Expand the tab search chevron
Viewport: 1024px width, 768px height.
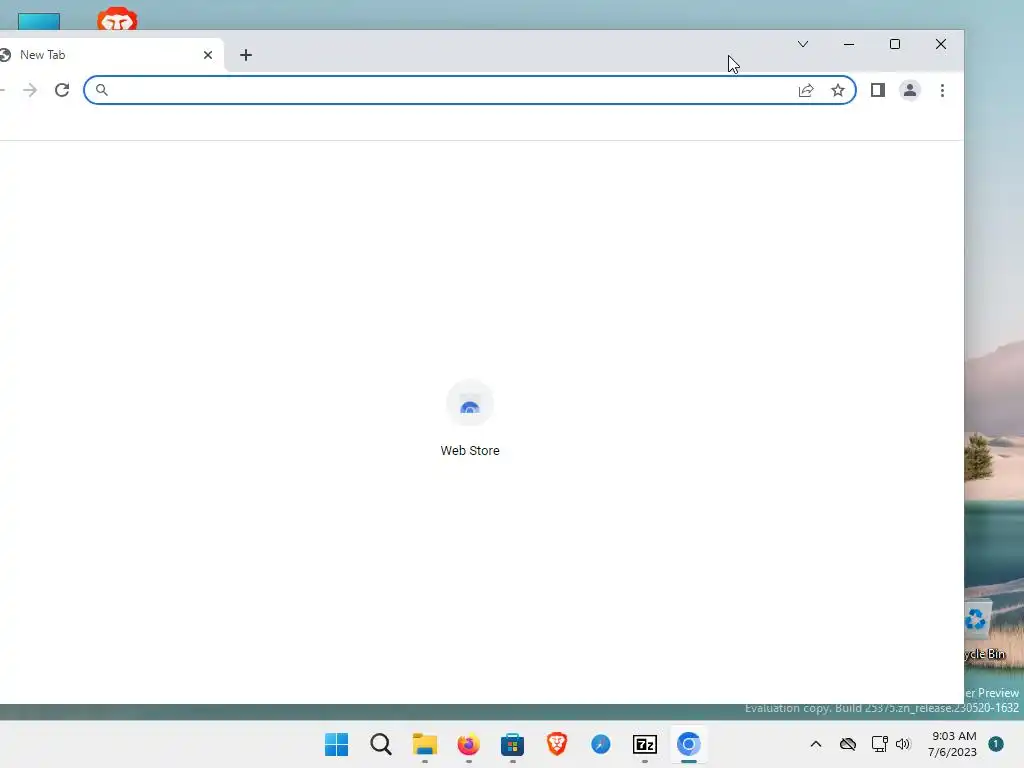pos(803,44)
